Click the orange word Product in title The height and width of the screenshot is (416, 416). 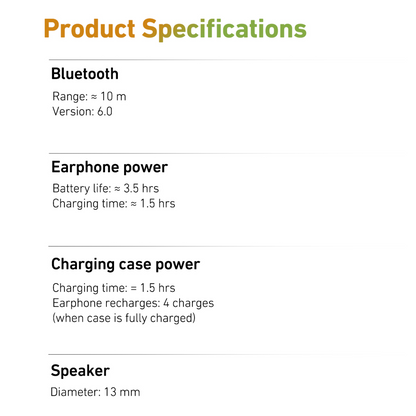pos(89,29)
